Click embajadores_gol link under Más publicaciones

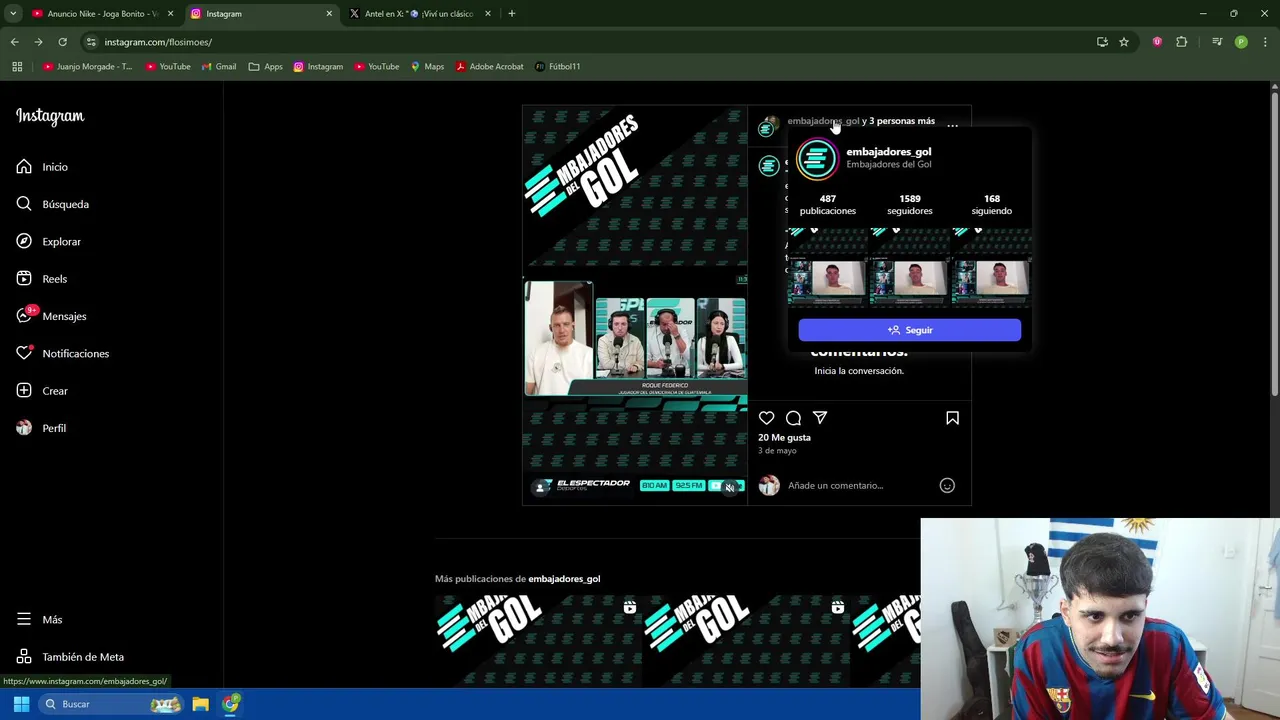pyautogui.click(x=564, y=579)
